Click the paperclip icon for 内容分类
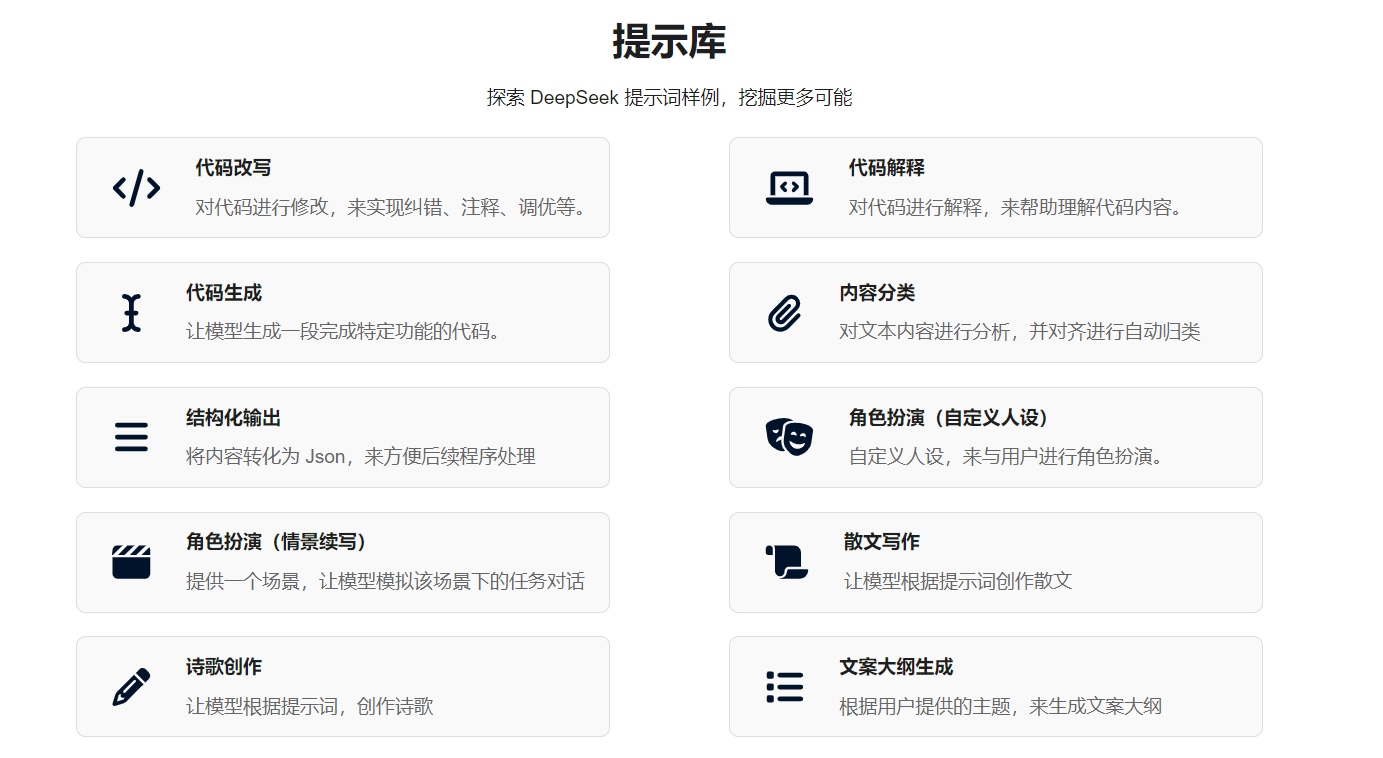Screen dimensions: 1383x758 pyautogui.click(x=784, y=312)
